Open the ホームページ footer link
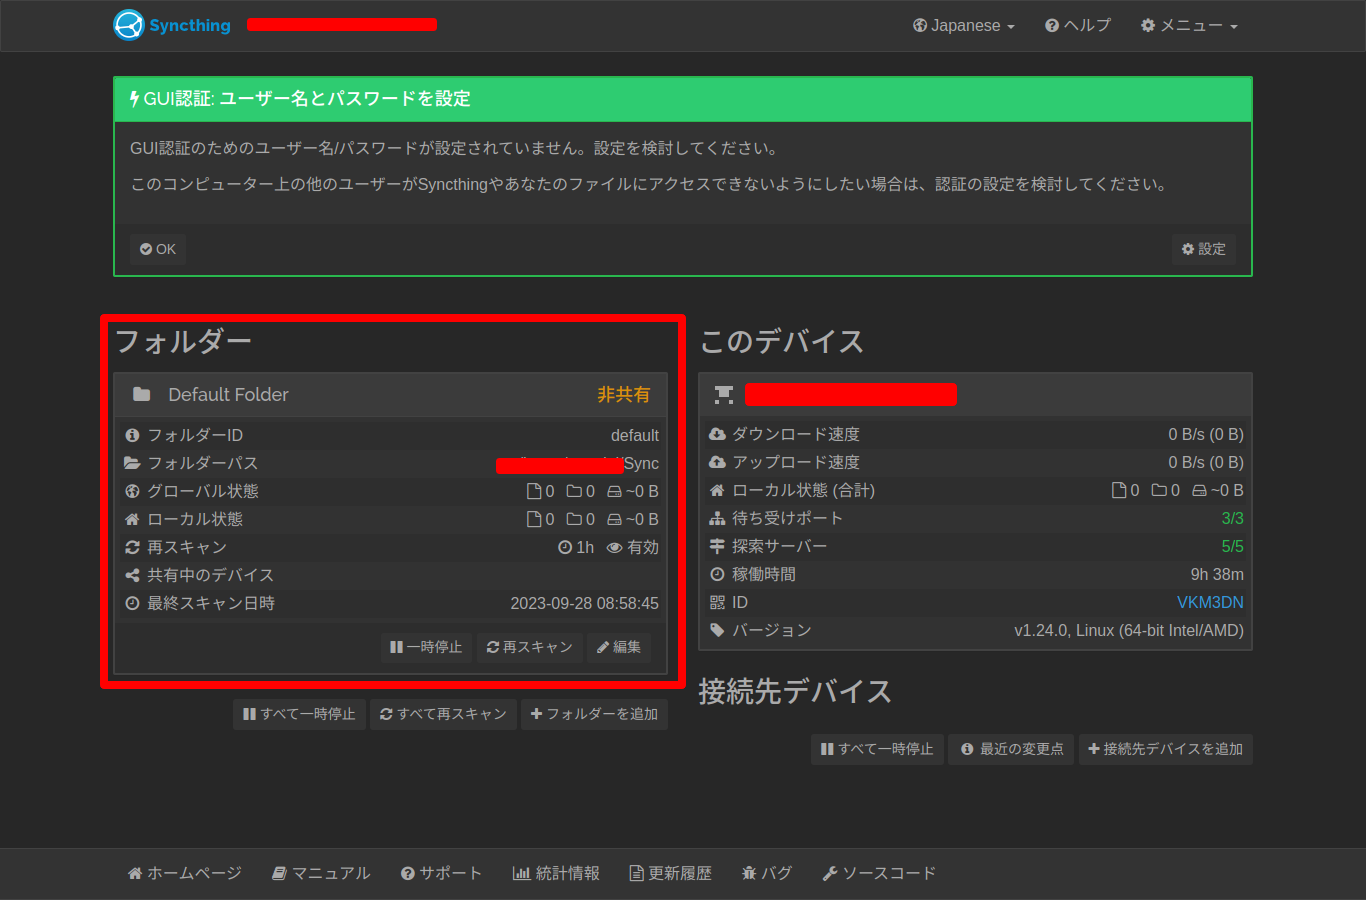Screen dimensions: 1366x901 click(185, 873)
